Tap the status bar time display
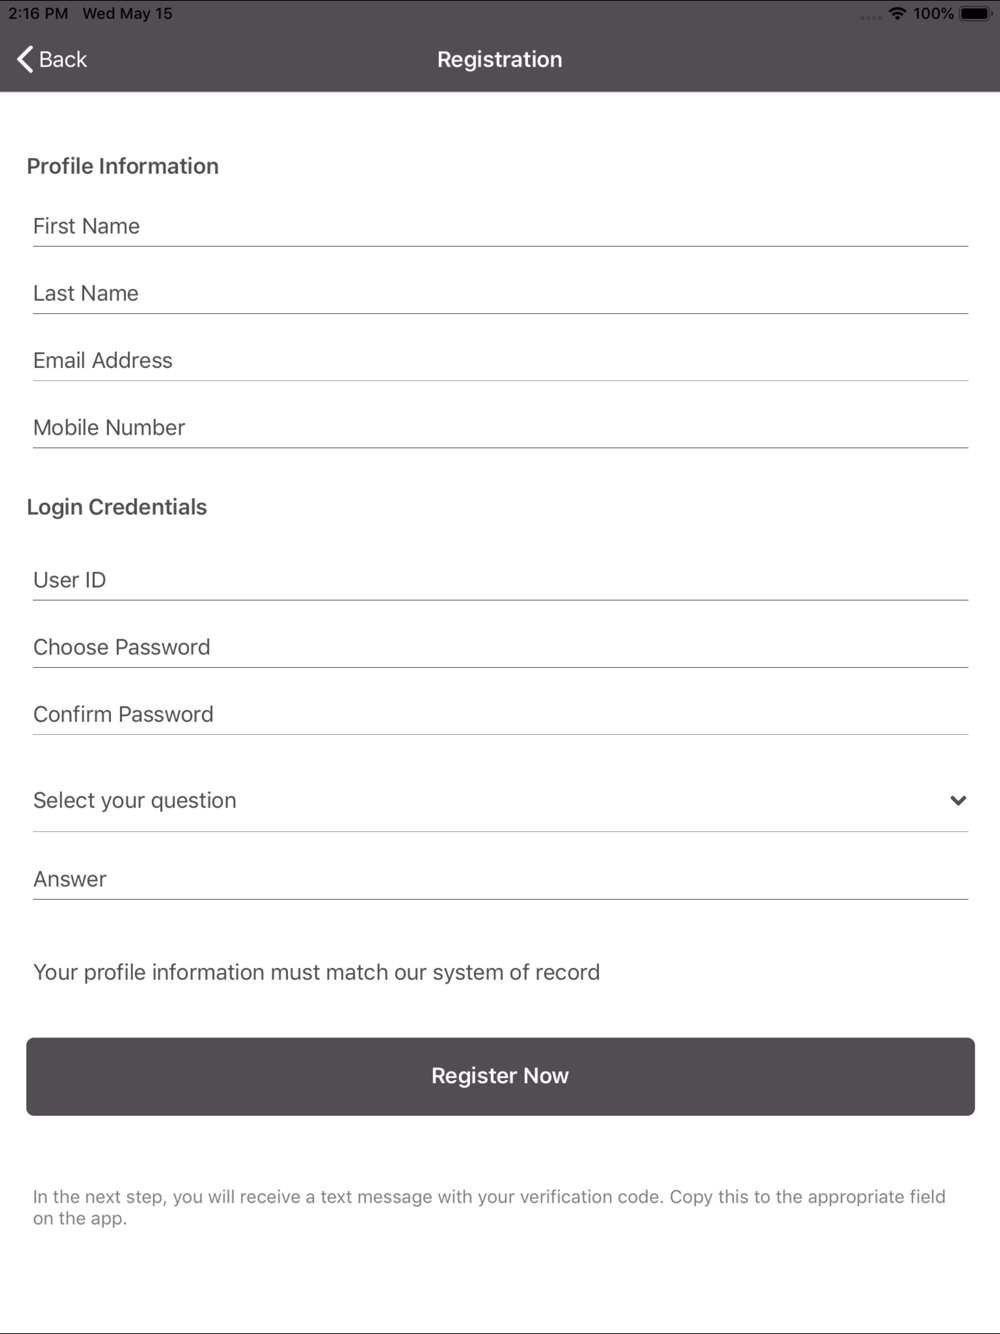The image size is (1000, 1334). (38, 13)
